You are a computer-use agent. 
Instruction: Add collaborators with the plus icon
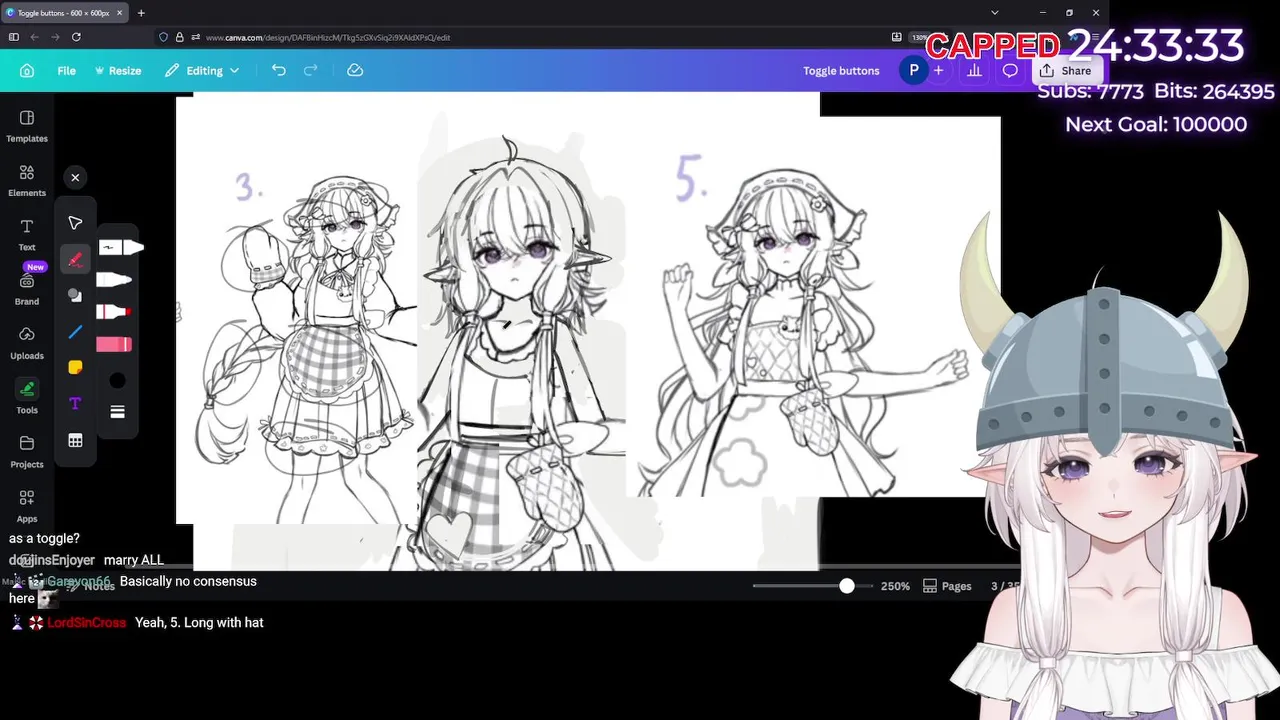[x=938, y=70]
